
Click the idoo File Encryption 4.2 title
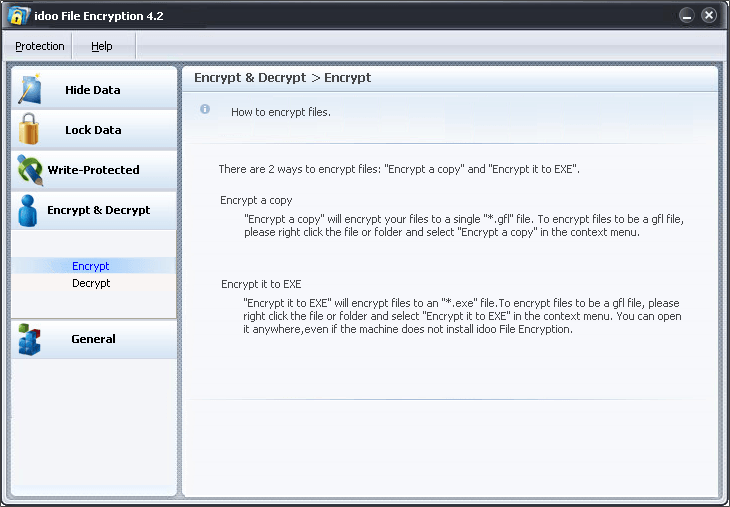click(x=99, y=16)
